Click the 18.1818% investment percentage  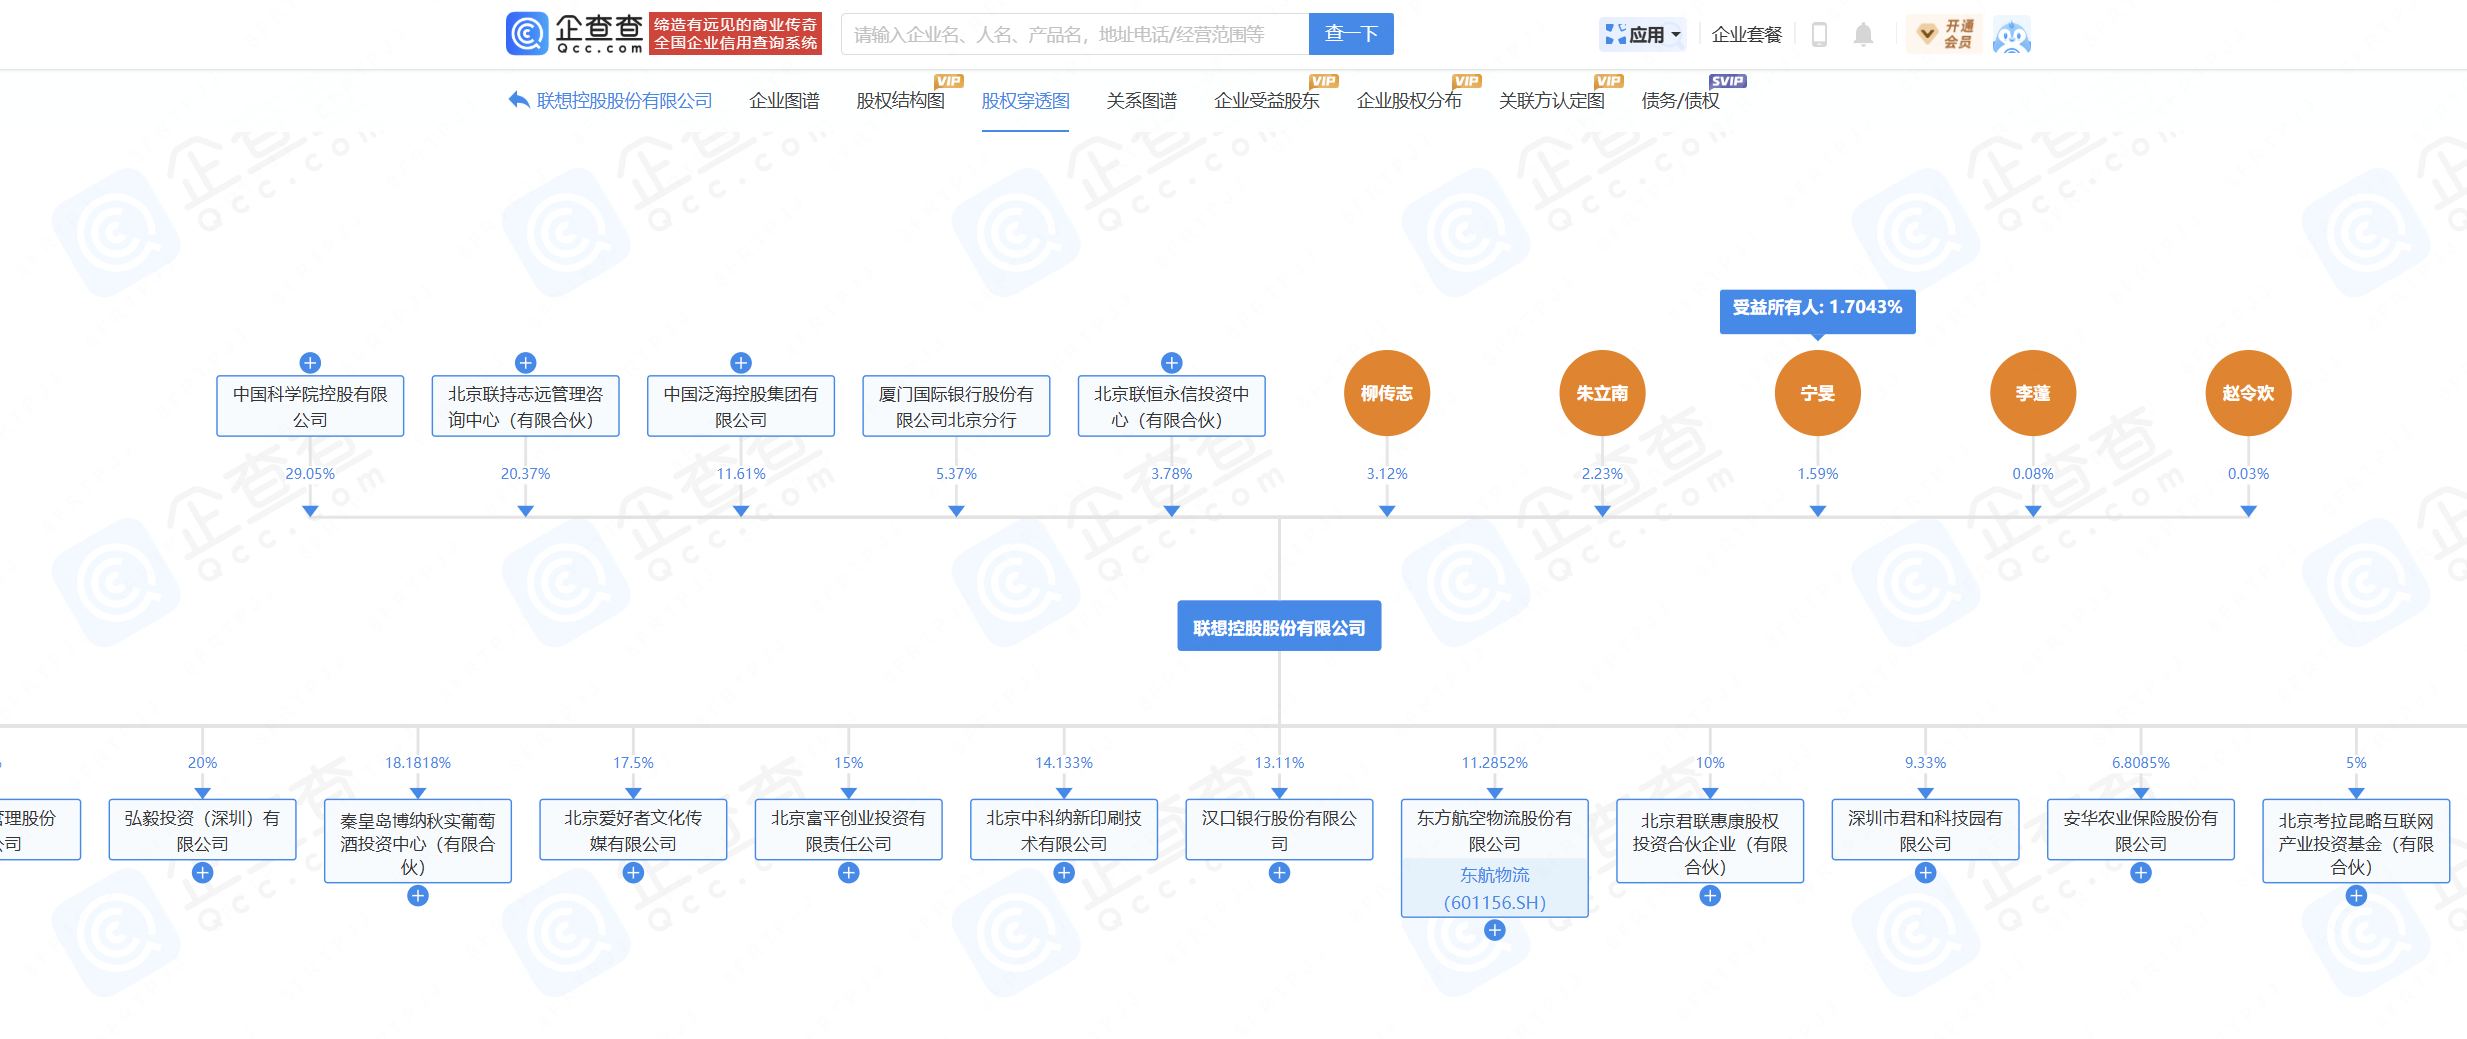(418, 763)
